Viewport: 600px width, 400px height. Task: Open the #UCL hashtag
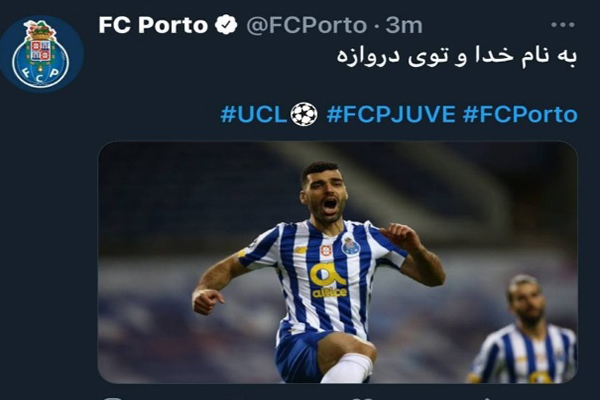click(x=253, y=114)
